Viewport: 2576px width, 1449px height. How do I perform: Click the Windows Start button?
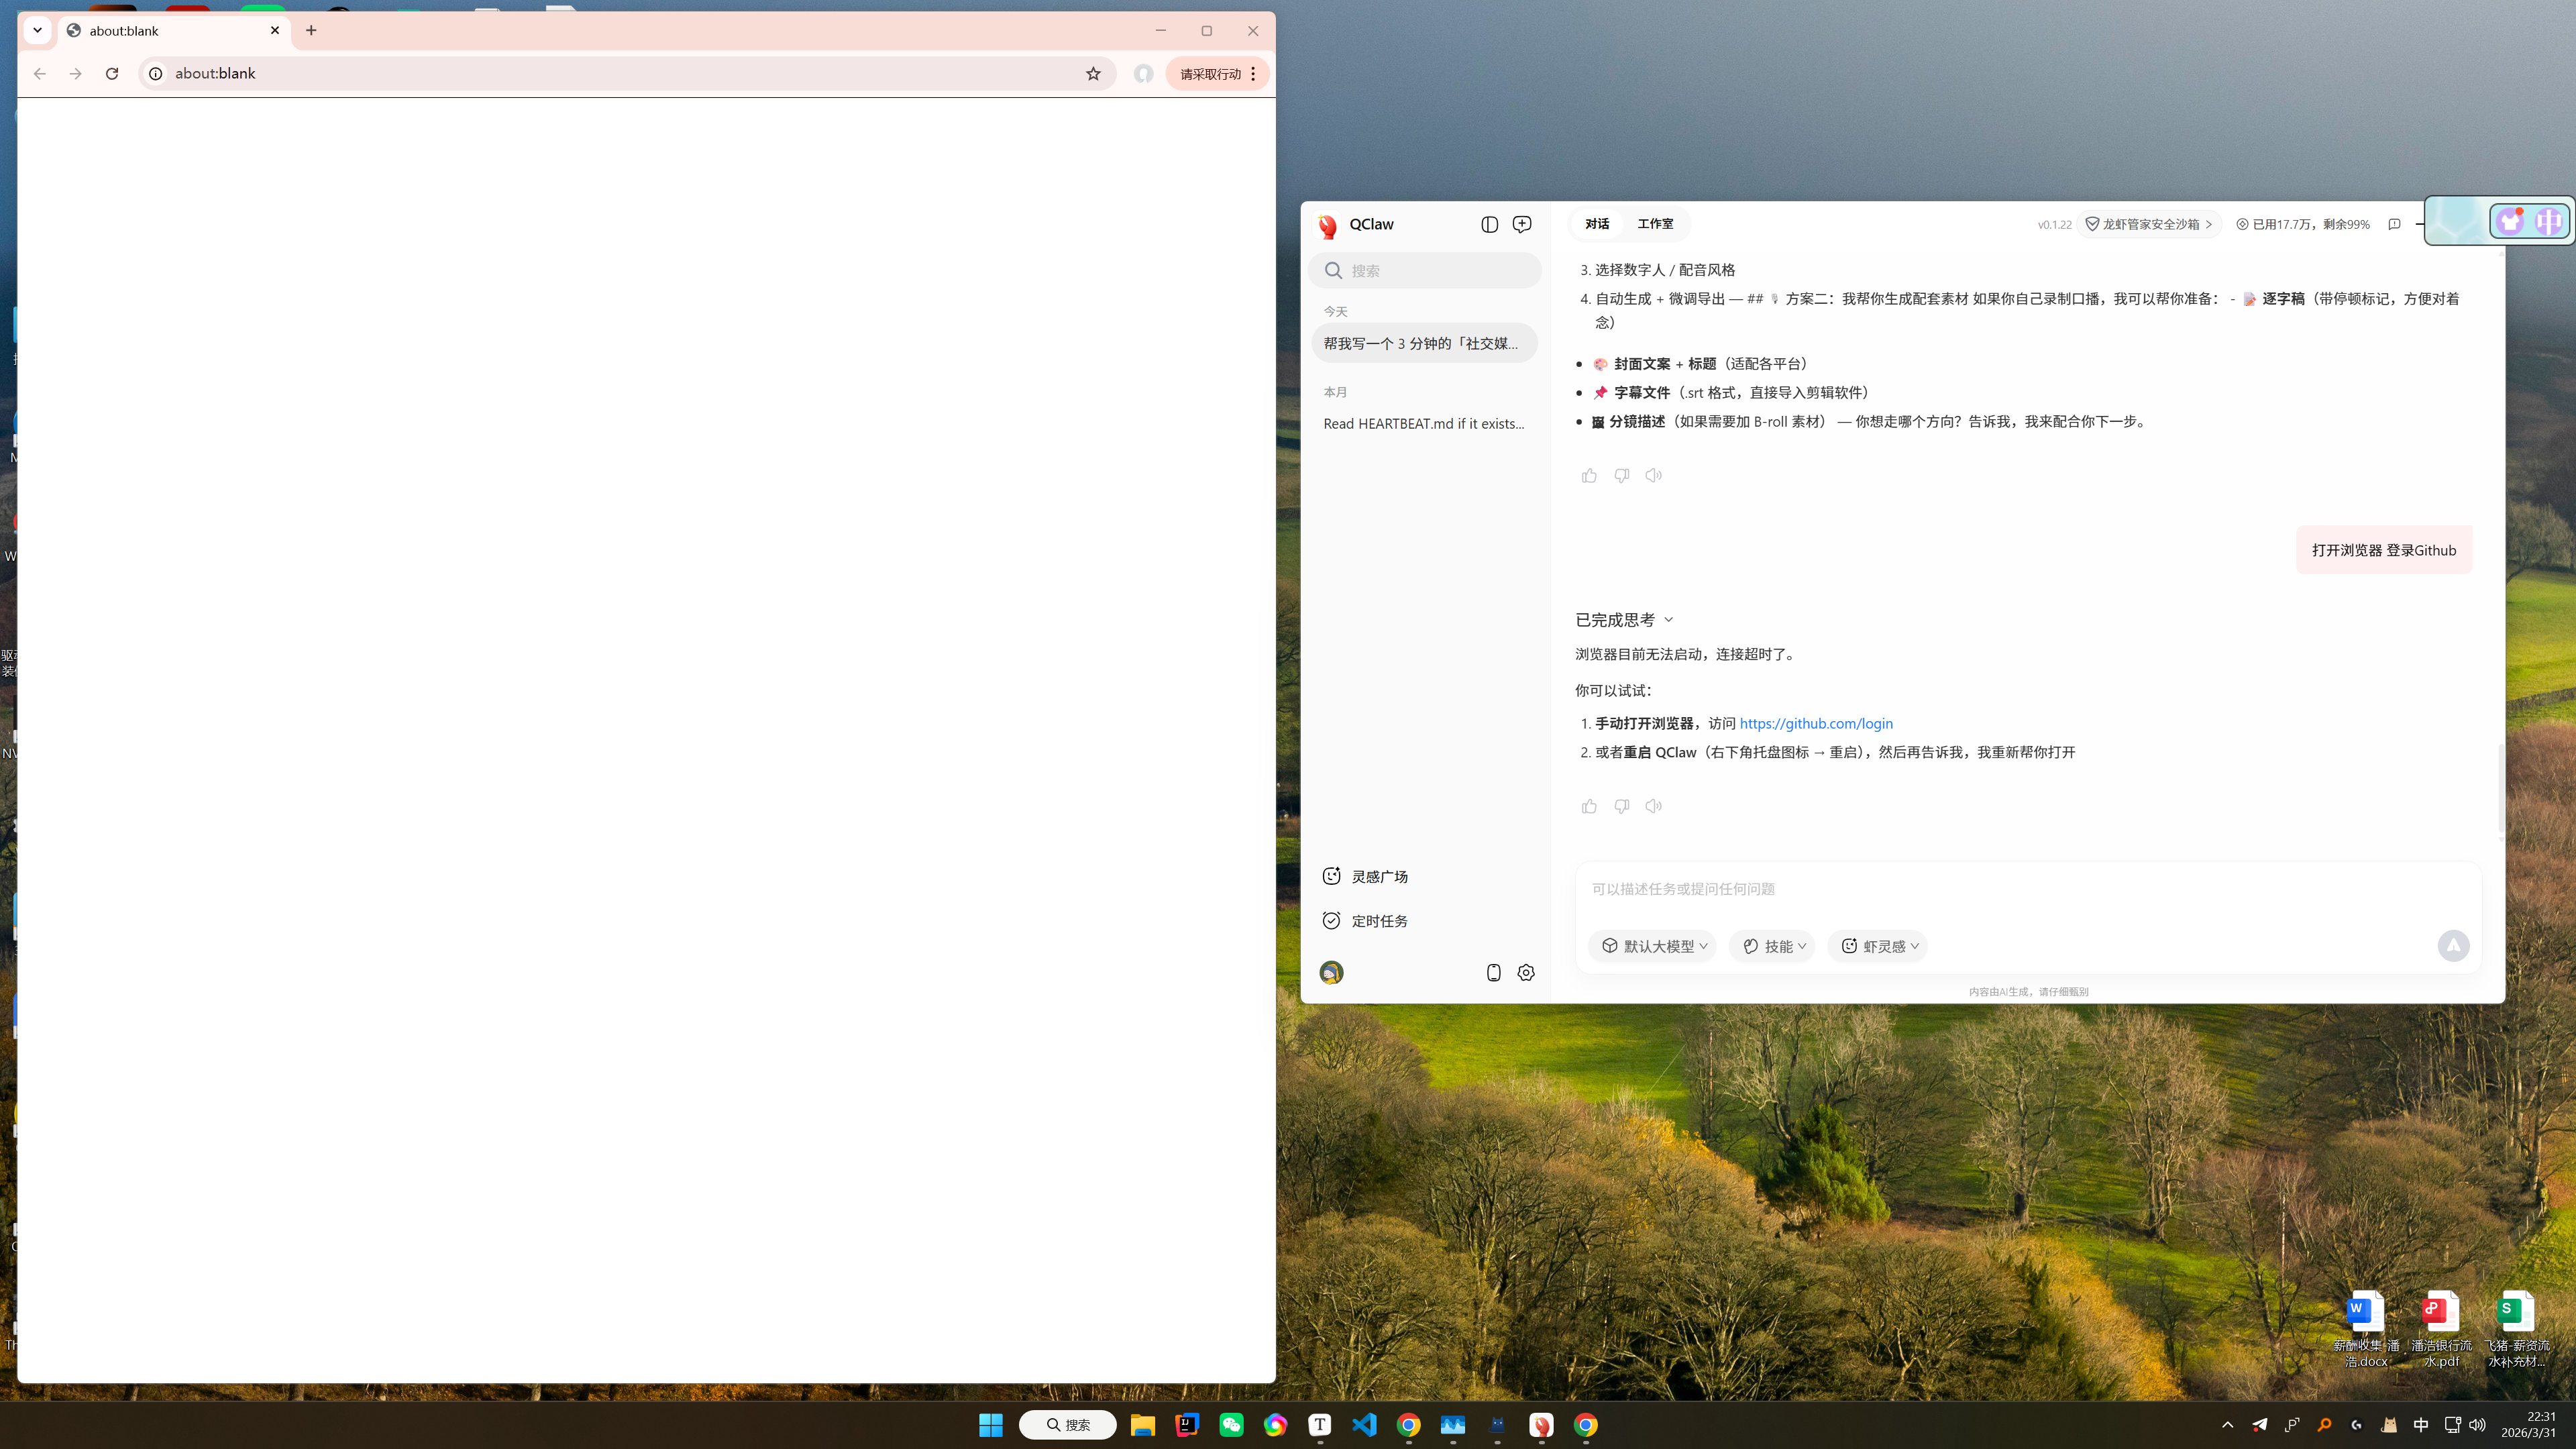point(991,1425)
